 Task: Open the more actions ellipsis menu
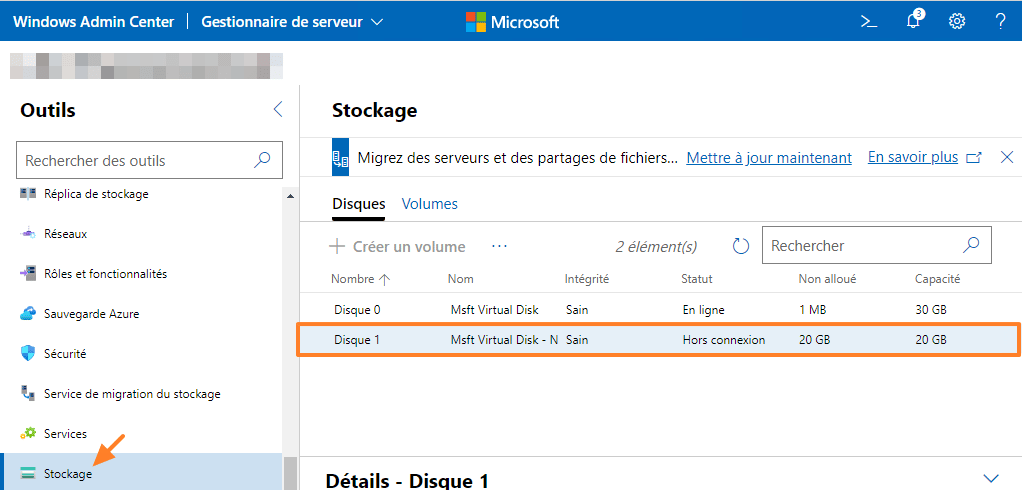[x=500, y=246]
